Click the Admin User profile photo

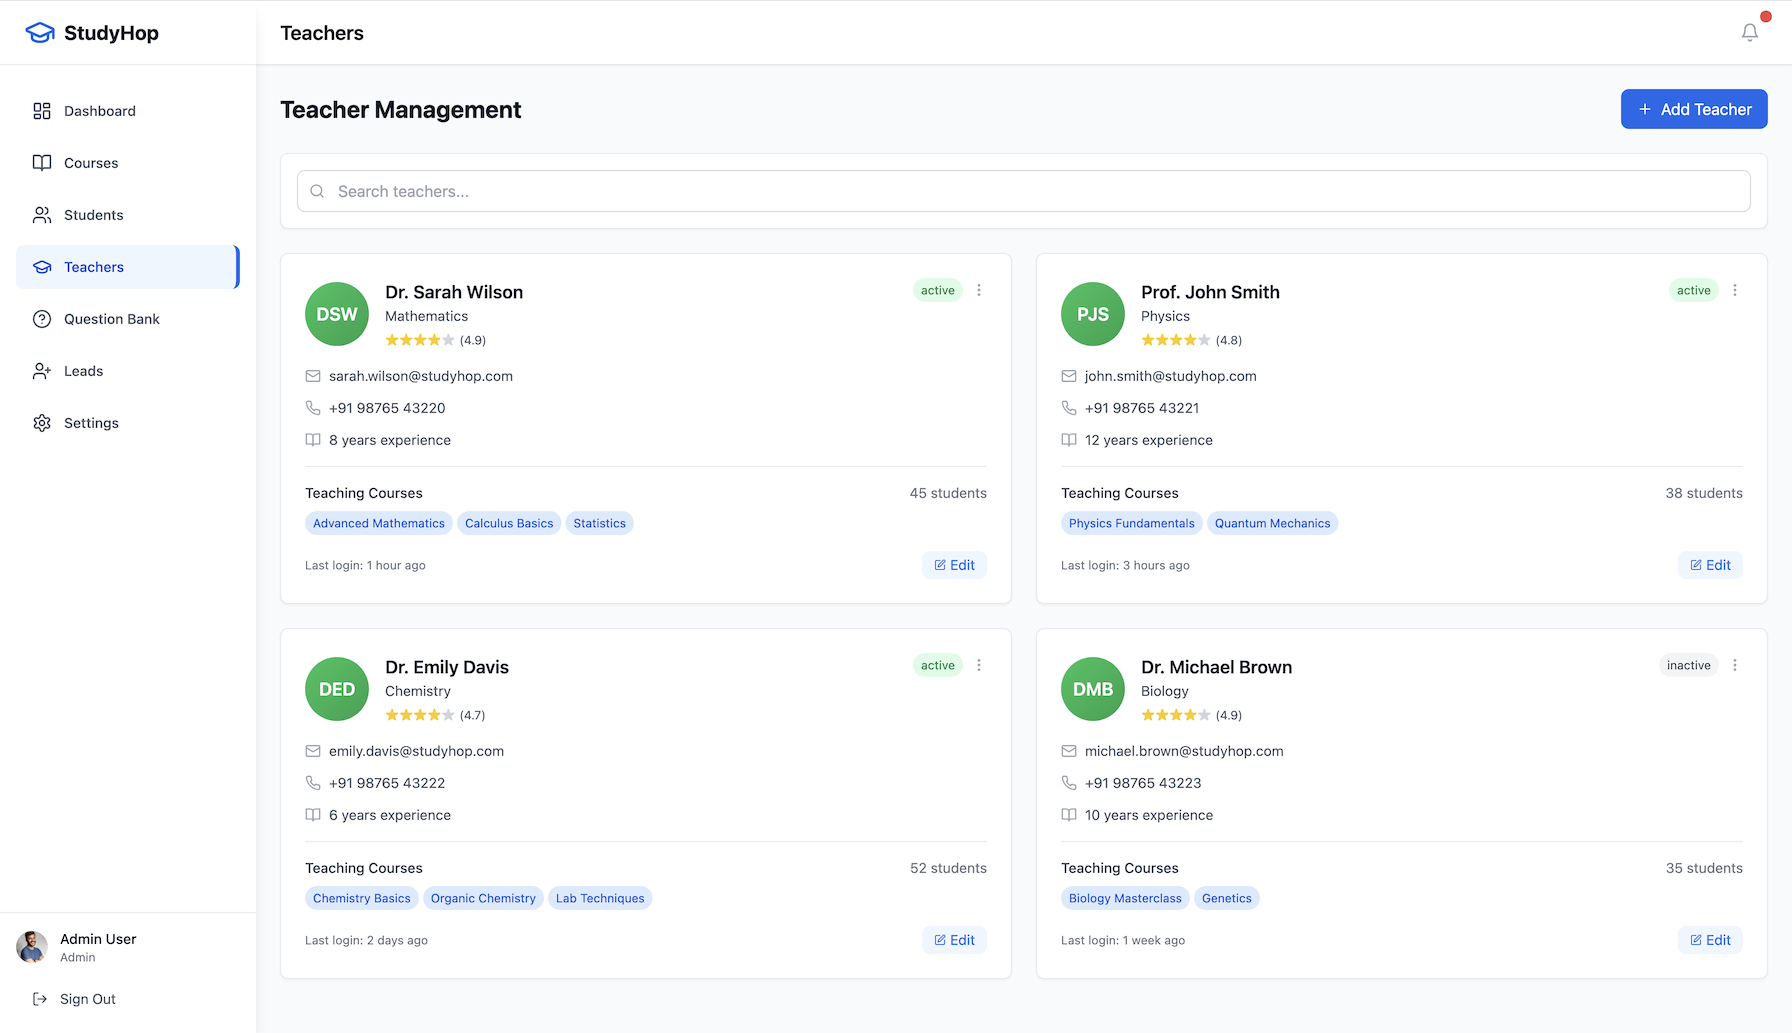tap(32, 946)
